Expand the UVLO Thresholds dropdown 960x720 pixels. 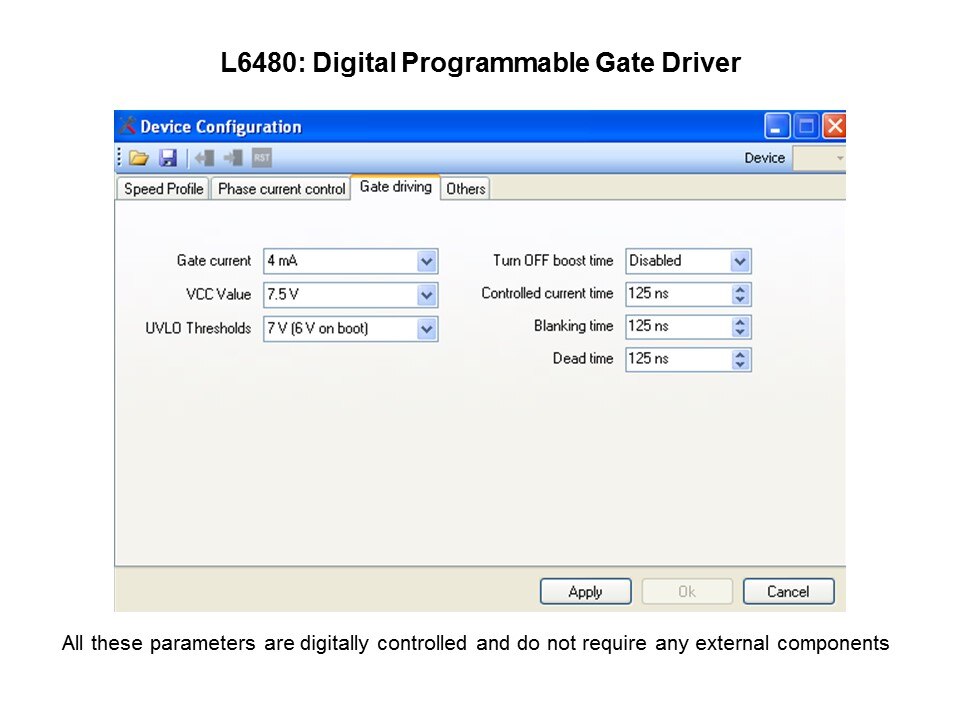click(x=427, y=328)
